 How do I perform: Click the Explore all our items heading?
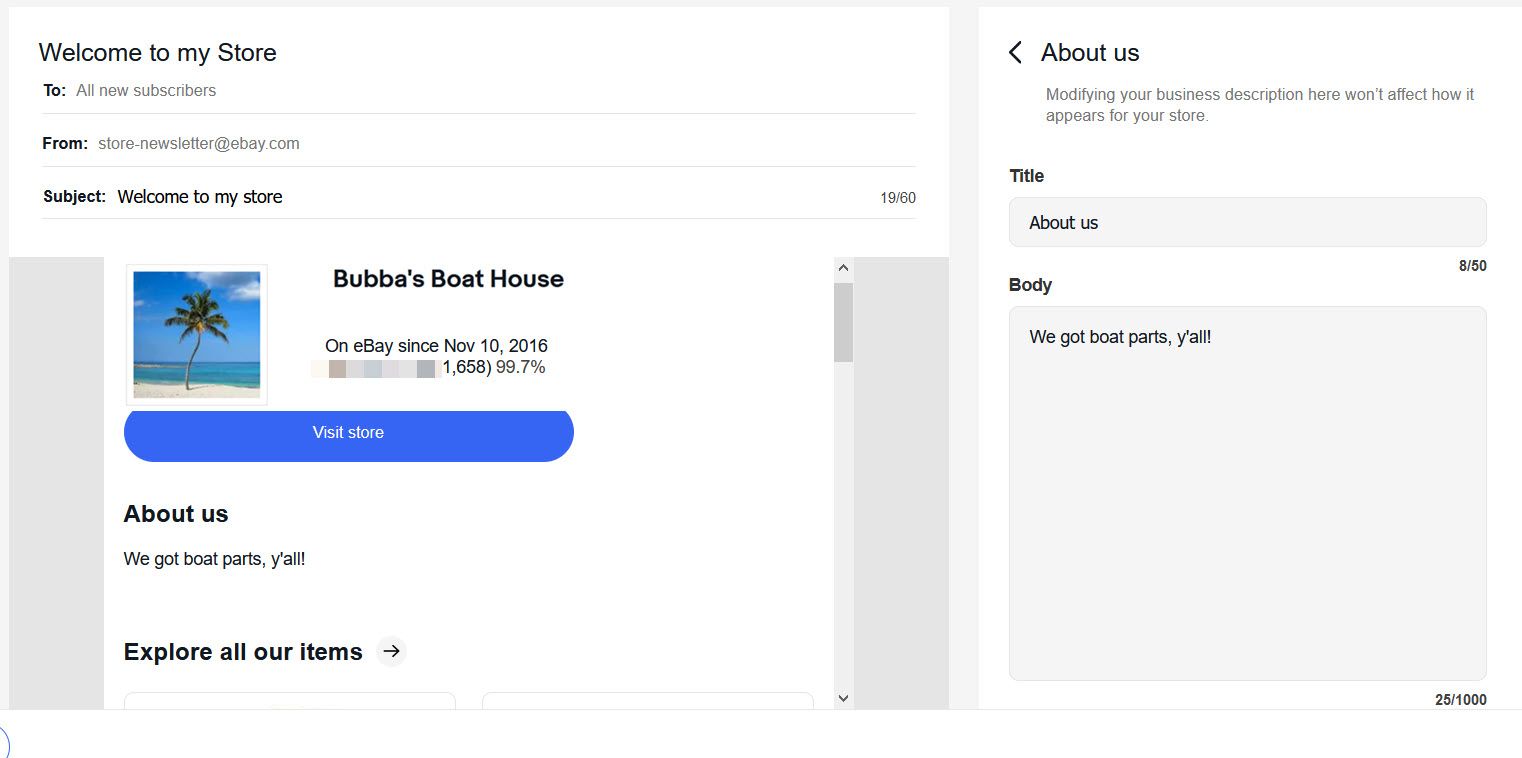[x=243, y=652]
